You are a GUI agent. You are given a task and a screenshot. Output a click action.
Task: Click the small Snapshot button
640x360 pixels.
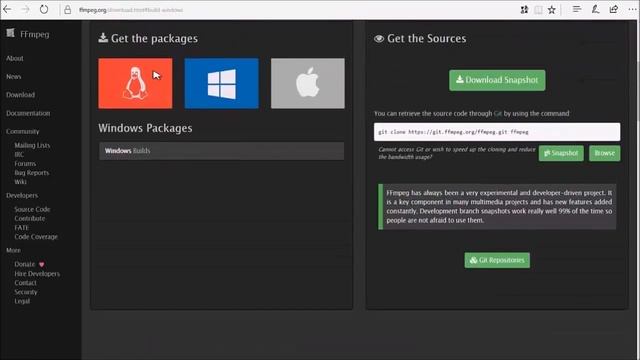coord(561,153)
